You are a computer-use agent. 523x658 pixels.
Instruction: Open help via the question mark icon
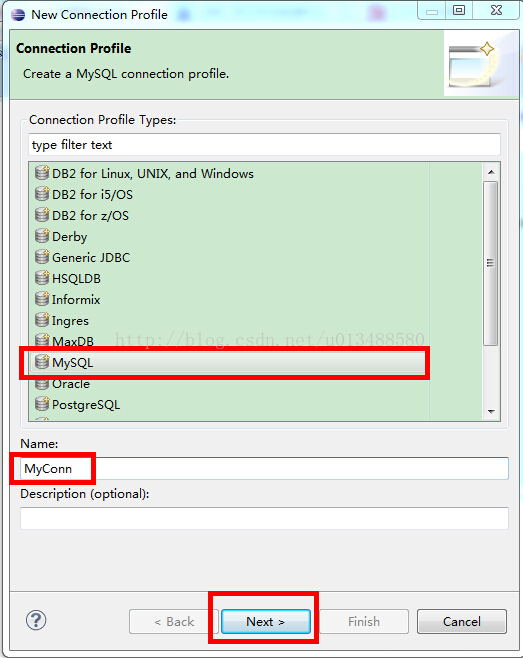click(36, 620)
